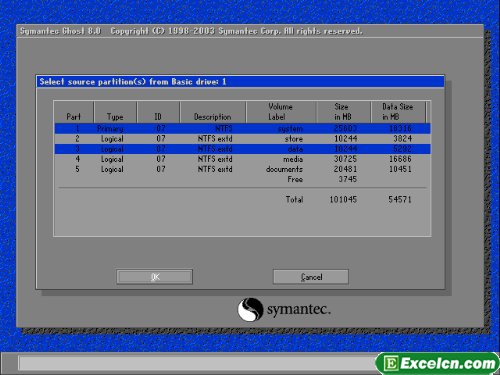The image size is (500, 375).
Task: Select partition 1 Primary NTFS system row
Action: [x=242, y=129]
